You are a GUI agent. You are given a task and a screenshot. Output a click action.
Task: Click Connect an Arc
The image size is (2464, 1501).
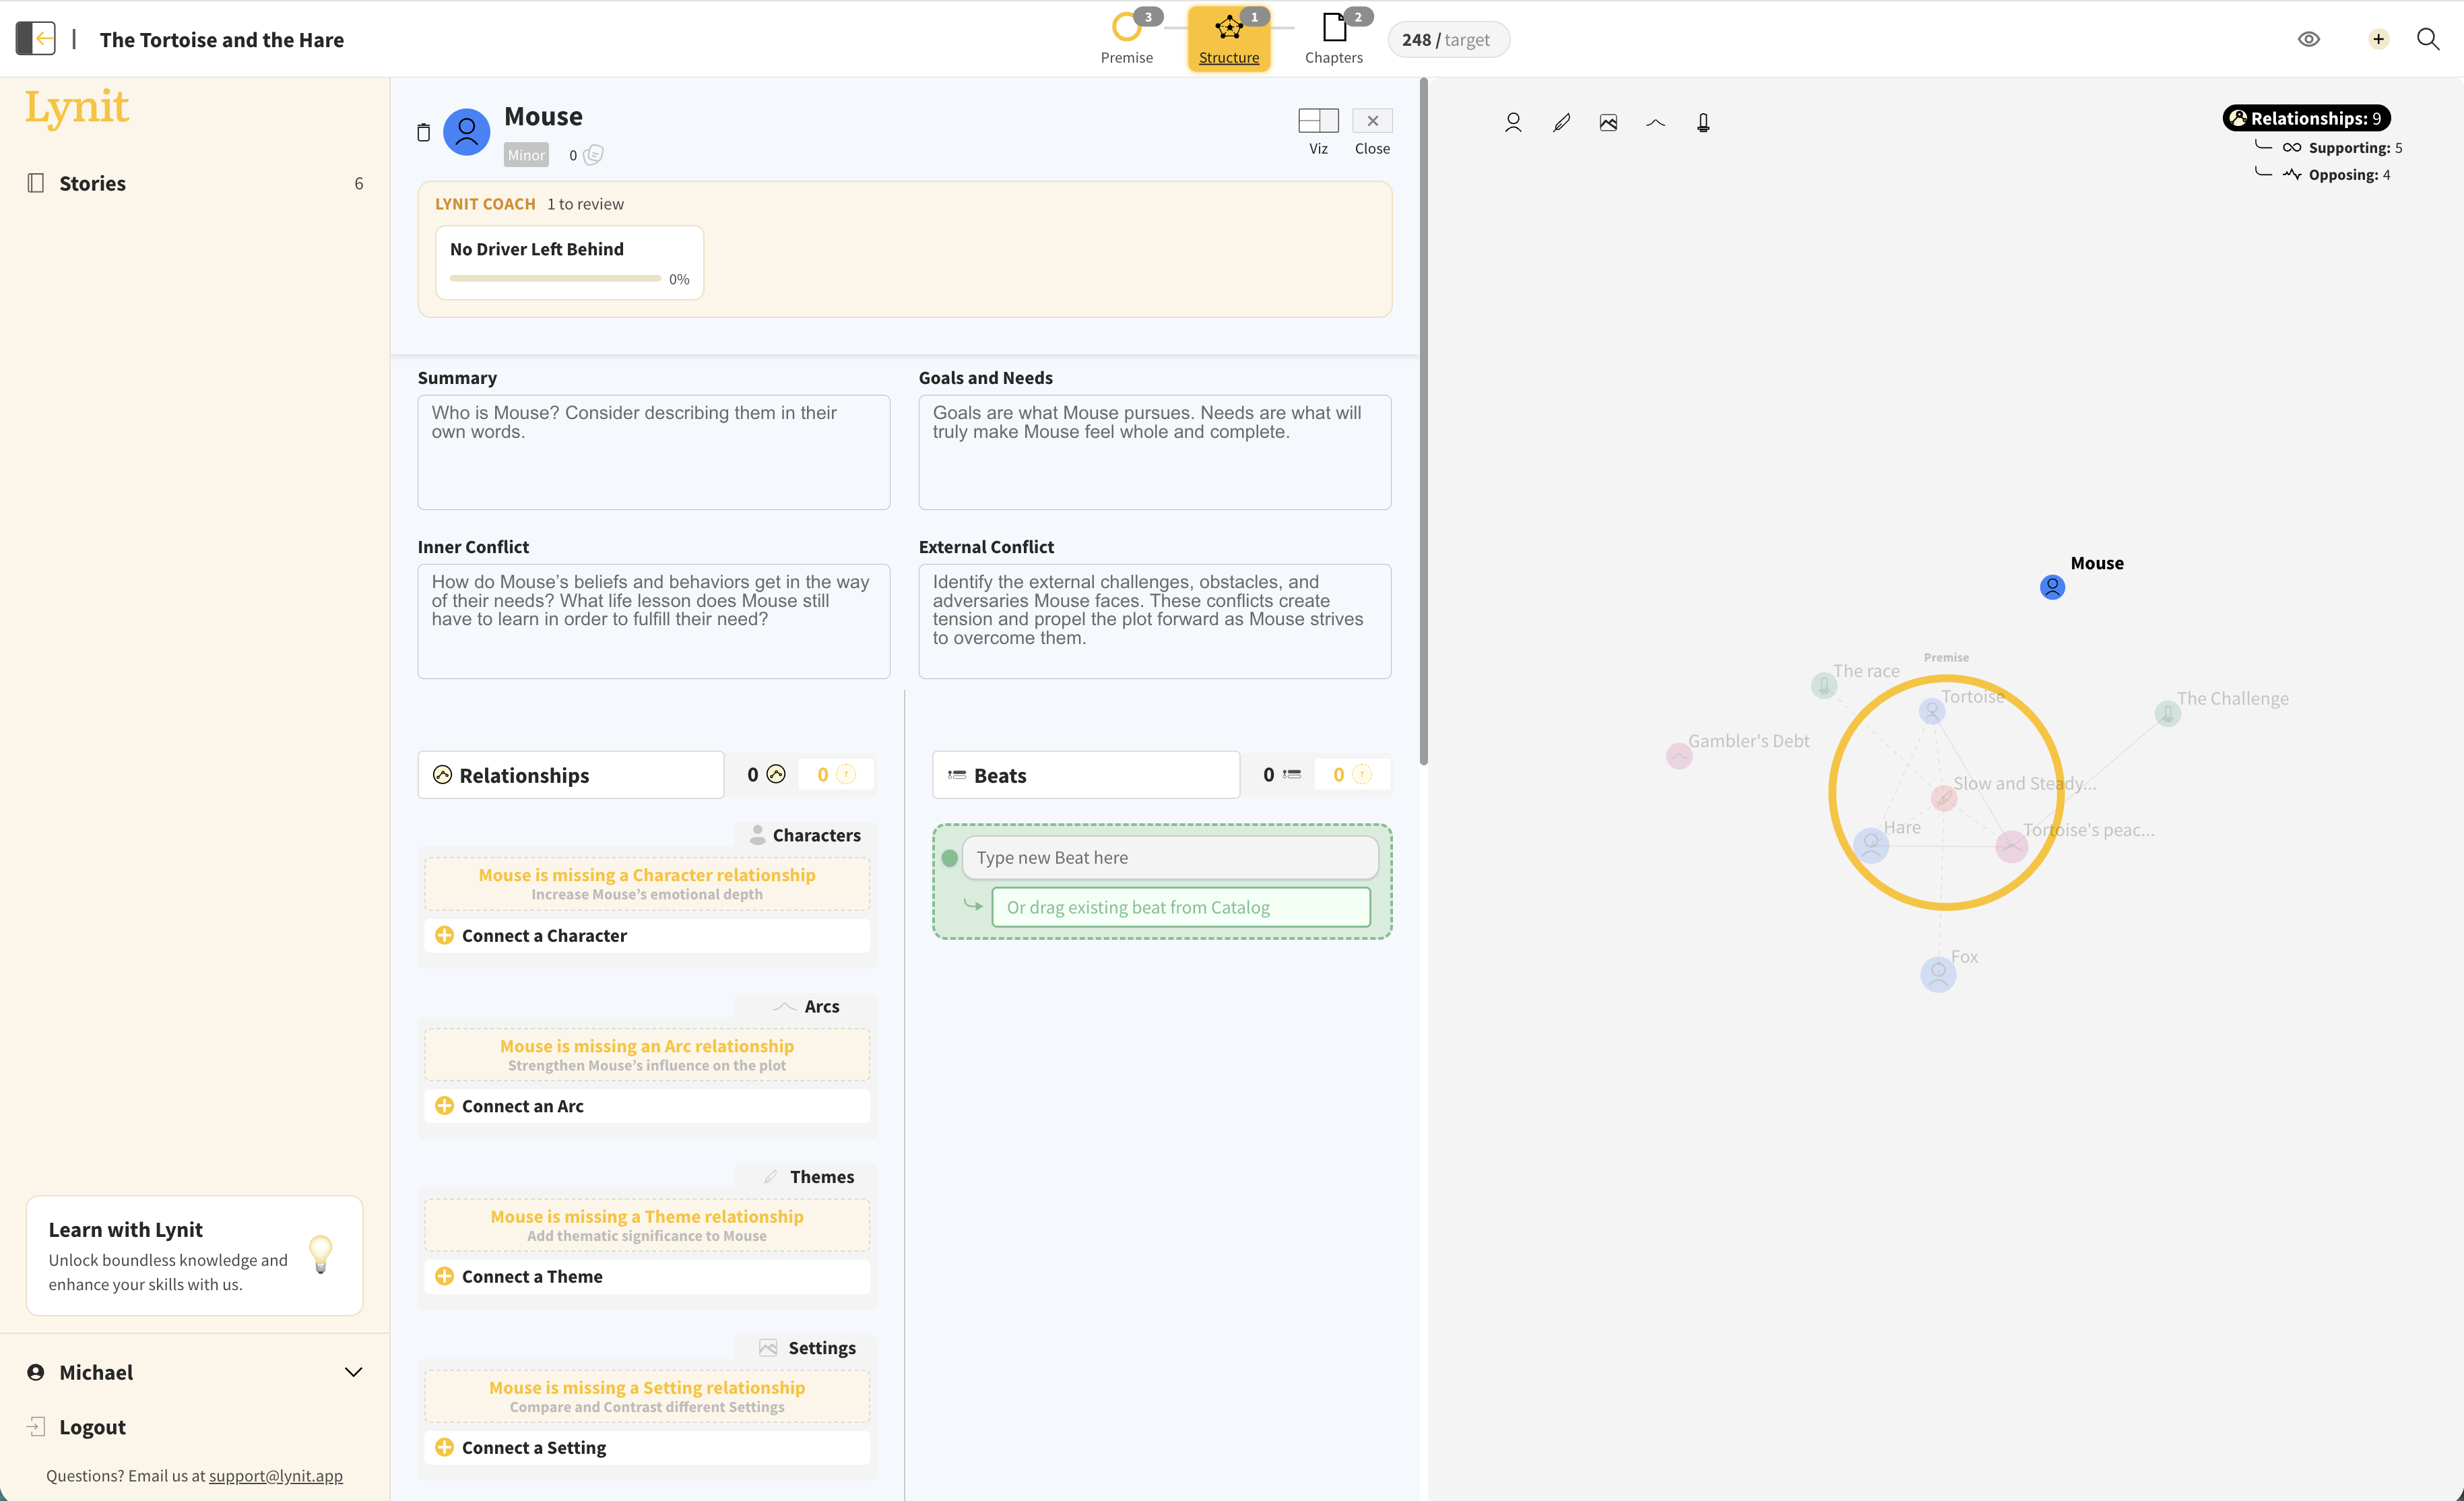647,1106
